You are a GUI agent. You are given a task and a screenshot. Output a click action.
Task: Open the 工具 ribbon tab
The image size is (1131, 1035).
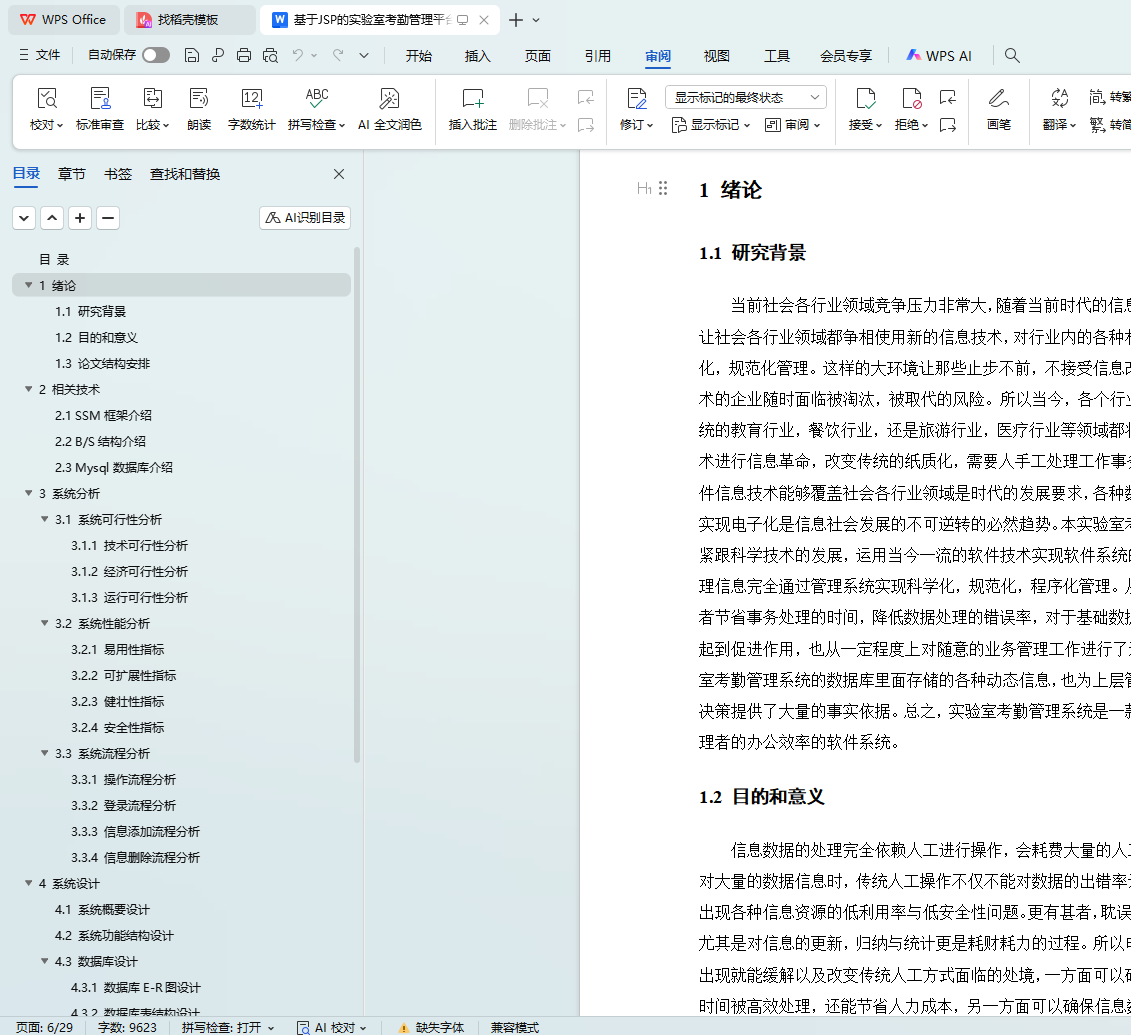click(x=777, y=56)
